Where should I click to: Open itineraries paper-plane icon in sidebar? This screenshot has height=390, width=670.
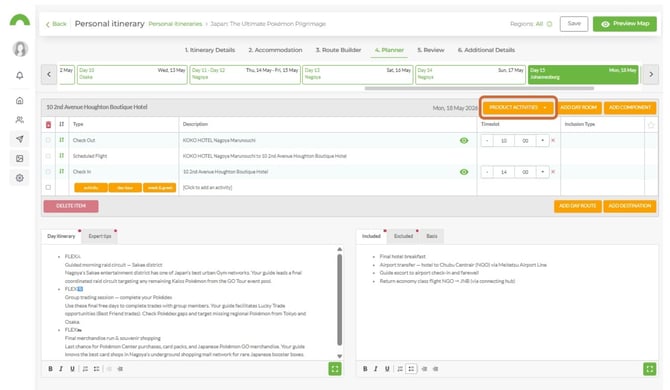[x=20, y=139]
